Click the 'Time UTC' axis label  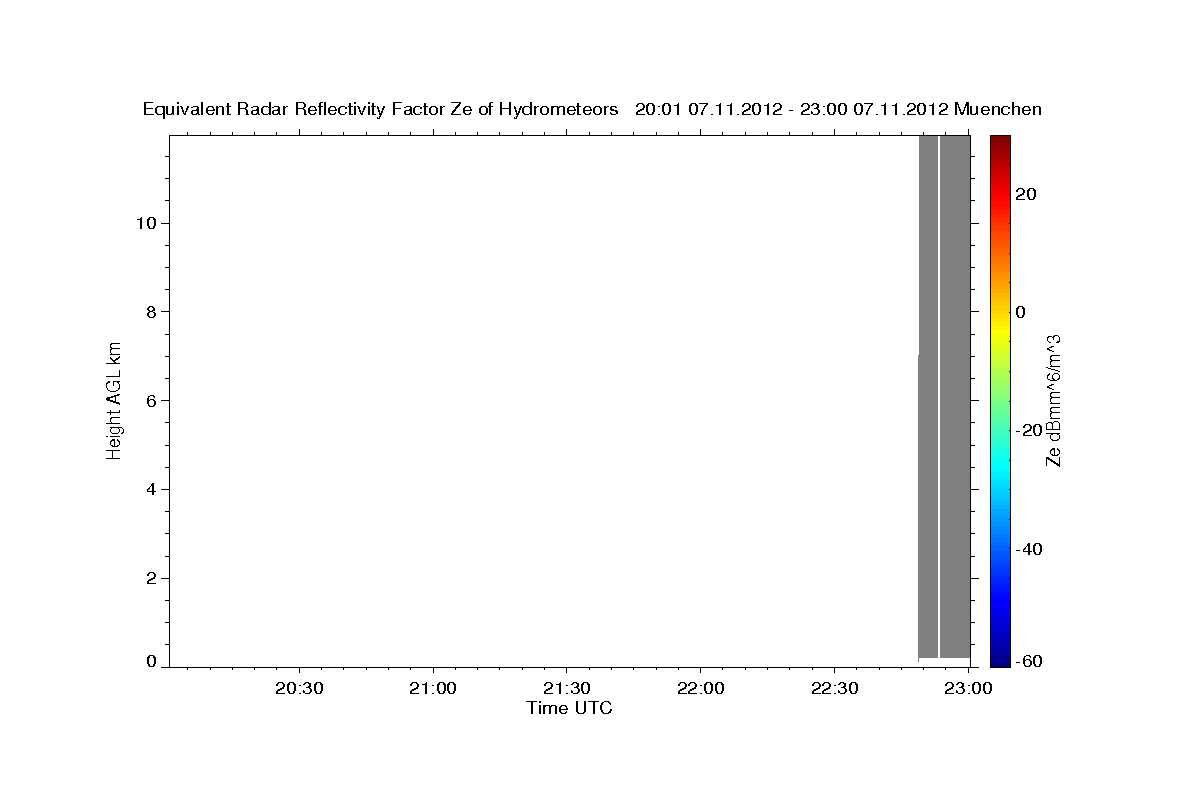click(x=569, y=708)
